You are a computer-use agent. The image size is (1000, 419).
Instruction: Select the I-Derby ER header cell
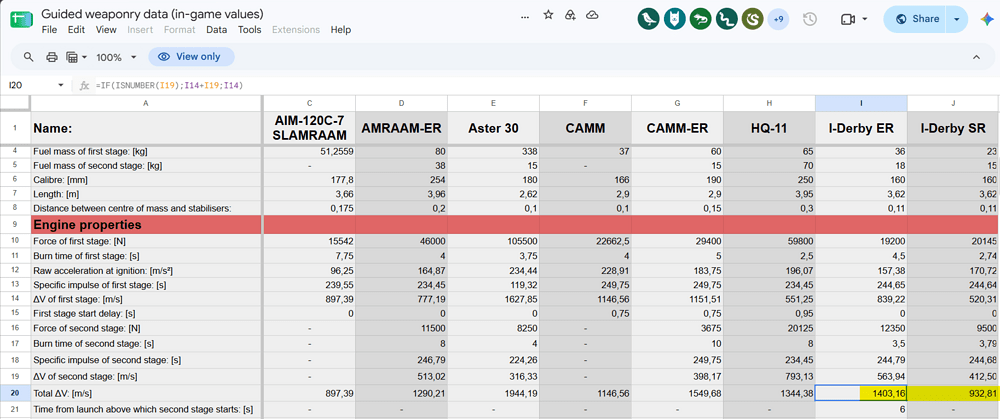point(861,128)
